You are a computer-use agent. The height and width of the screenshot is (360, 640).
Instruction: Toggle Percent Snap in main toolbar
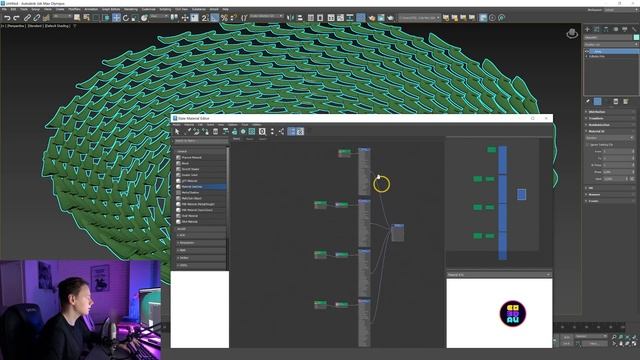(x=224, y=18)
